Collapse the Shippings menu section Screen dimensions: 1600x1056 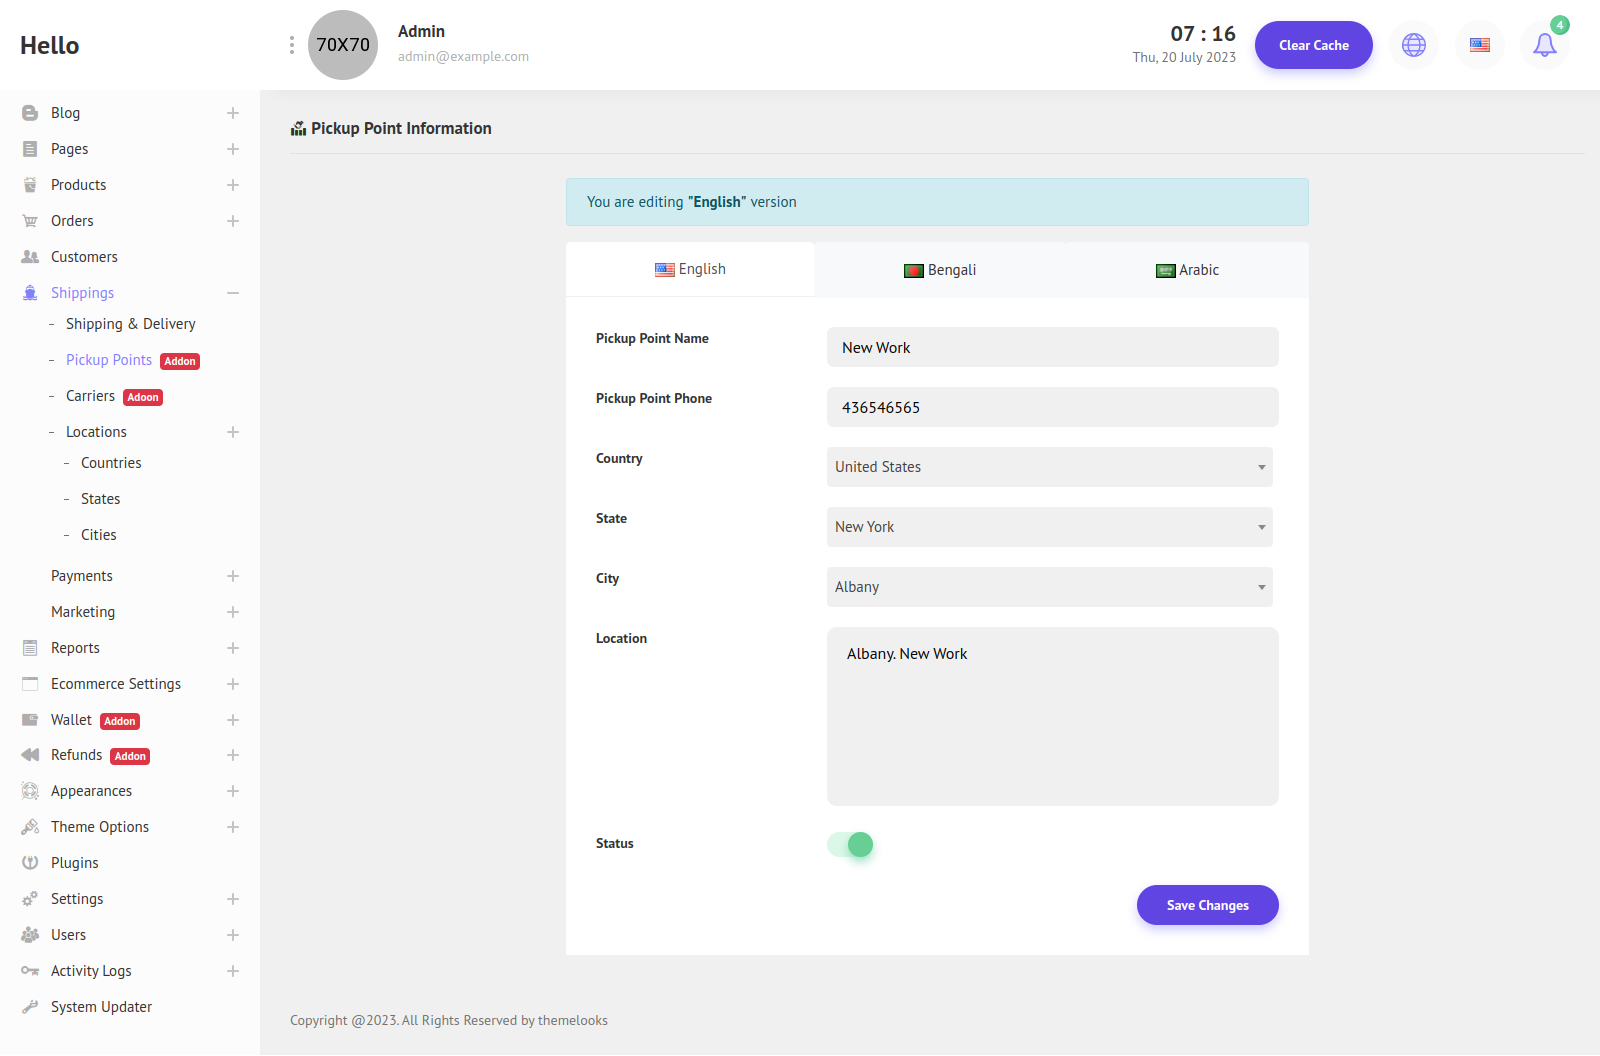[233, 293]
